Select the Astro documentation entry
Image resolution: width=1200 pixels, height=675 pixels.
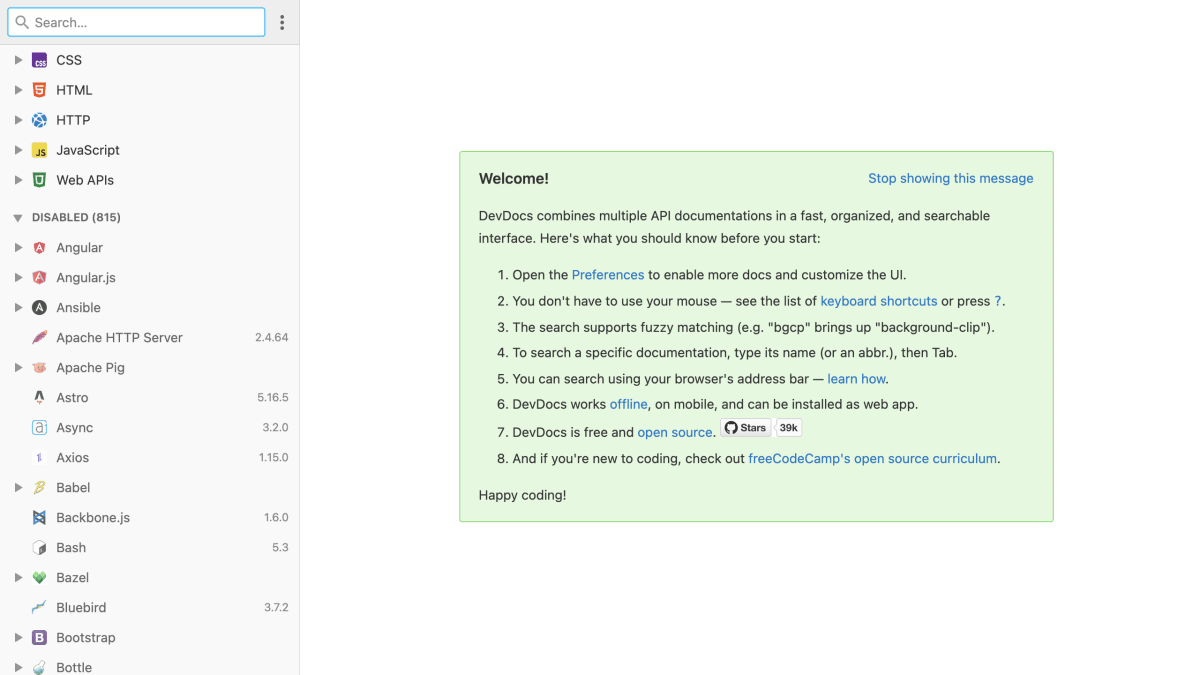150,398
